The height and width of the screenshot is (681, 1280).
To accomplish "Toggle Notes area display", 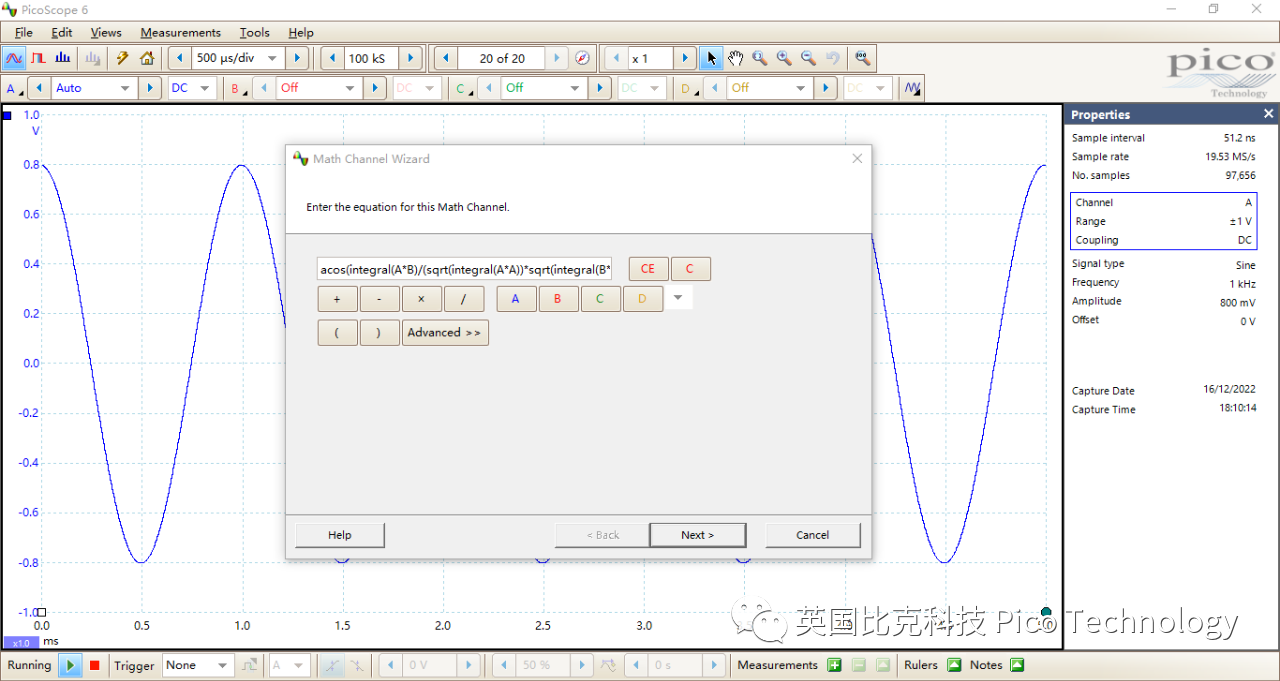I will pyautogui.click(x=1017, y=665).
